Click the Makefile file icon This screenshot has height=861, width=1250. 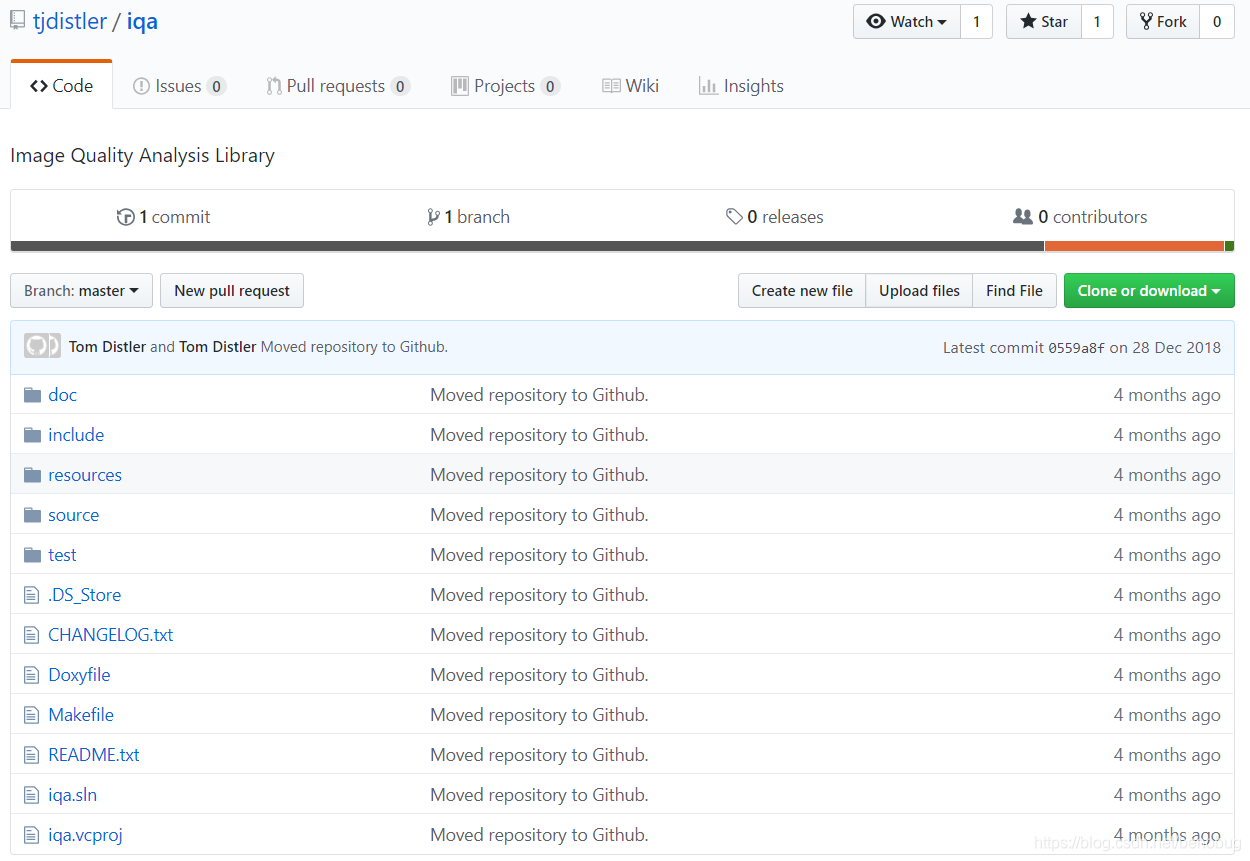[x=31, y=715]
